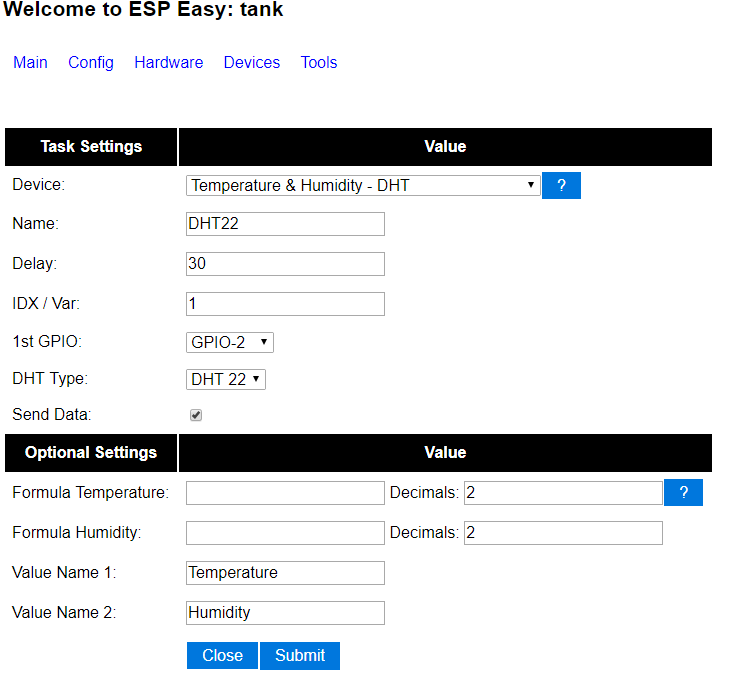Expand the 1st GPIO dropdown

tap(230, 342)
